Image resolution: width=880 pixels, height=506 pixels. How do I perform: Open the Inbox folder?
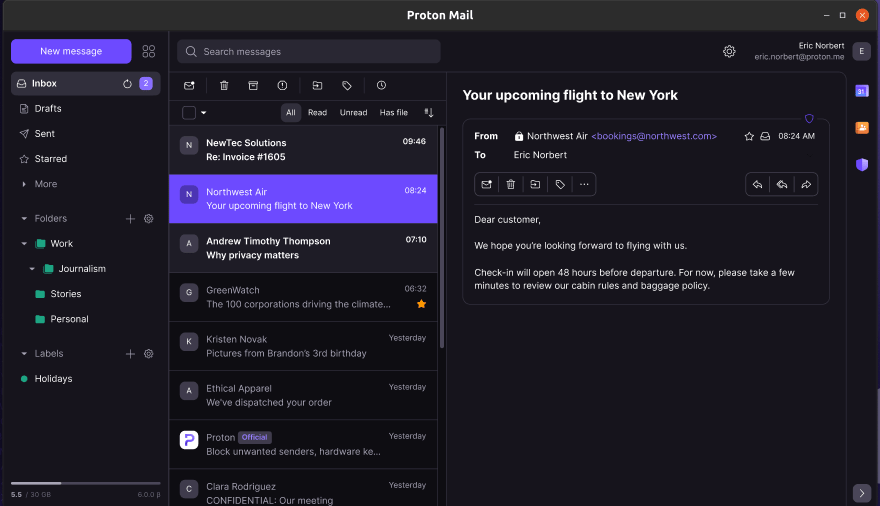click(x=85, y=84)
